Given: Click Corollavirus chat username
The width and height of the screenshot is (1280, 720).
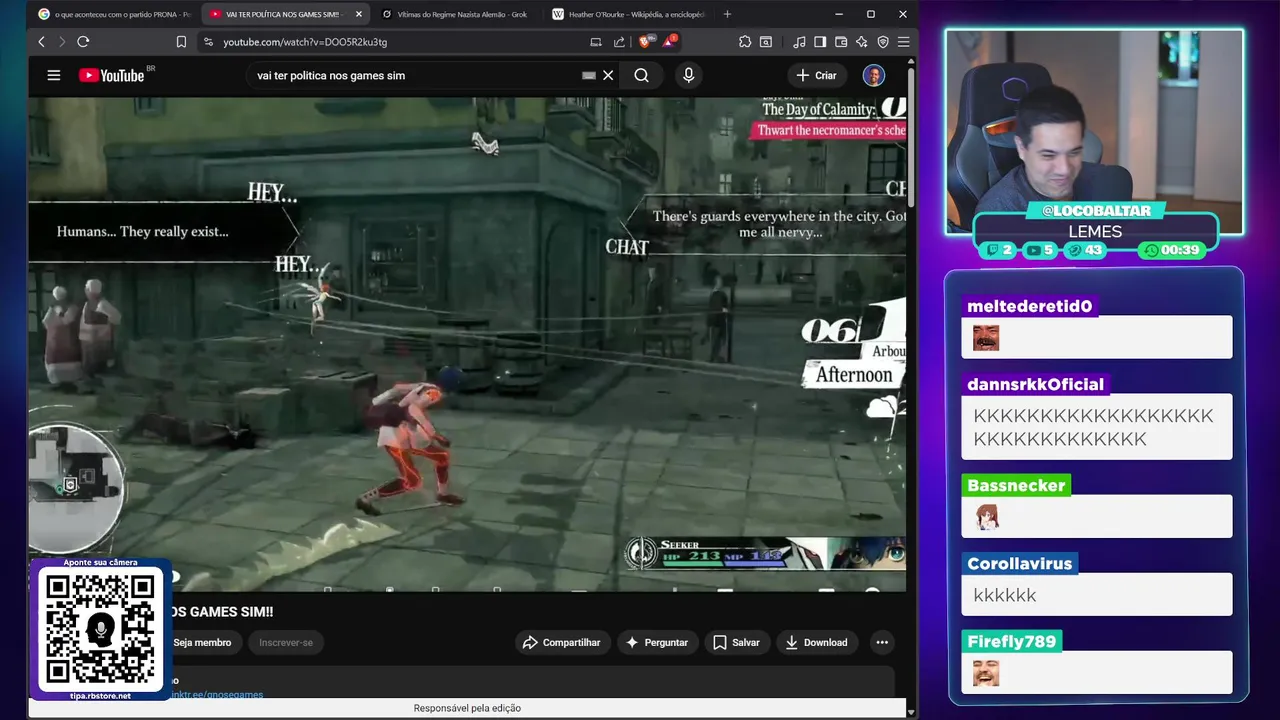Looking at the screenshot, I should tap(1019, 563).
